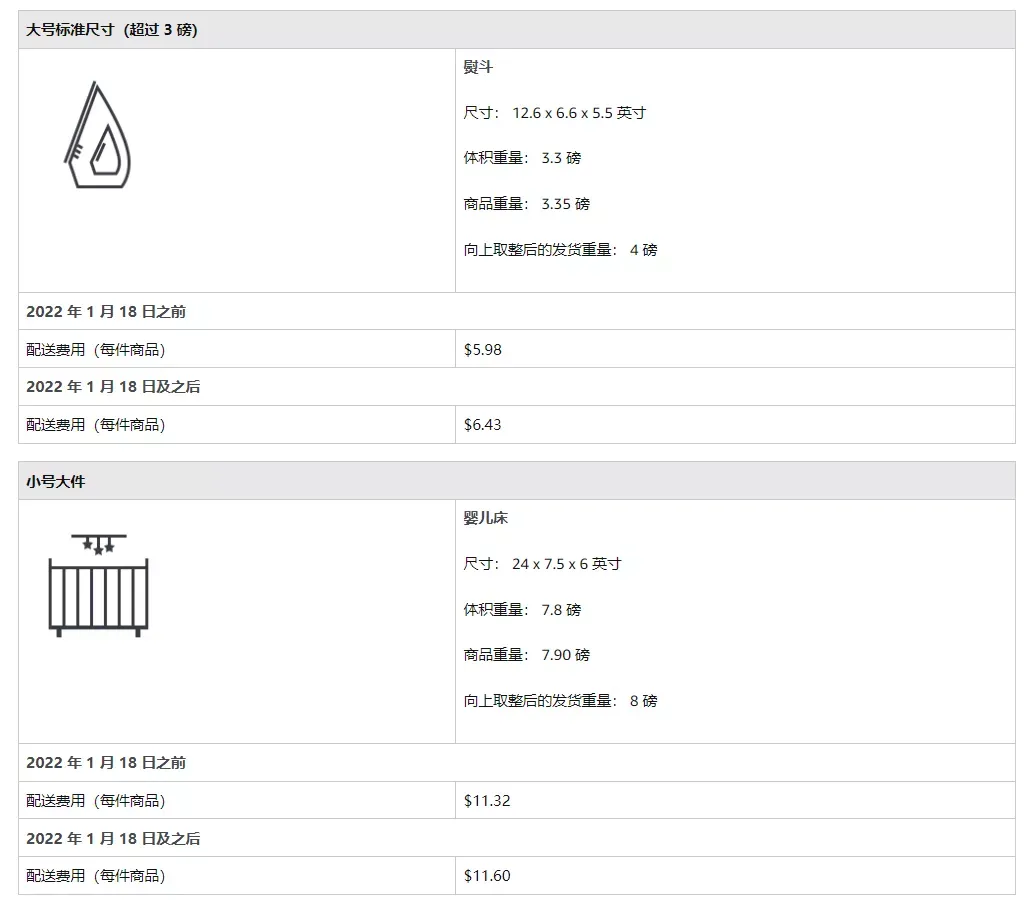Click crib dimensions 24 x 7.5 x 6 英寸
The height and width of the screenshot is (900, 1026).
542,564
